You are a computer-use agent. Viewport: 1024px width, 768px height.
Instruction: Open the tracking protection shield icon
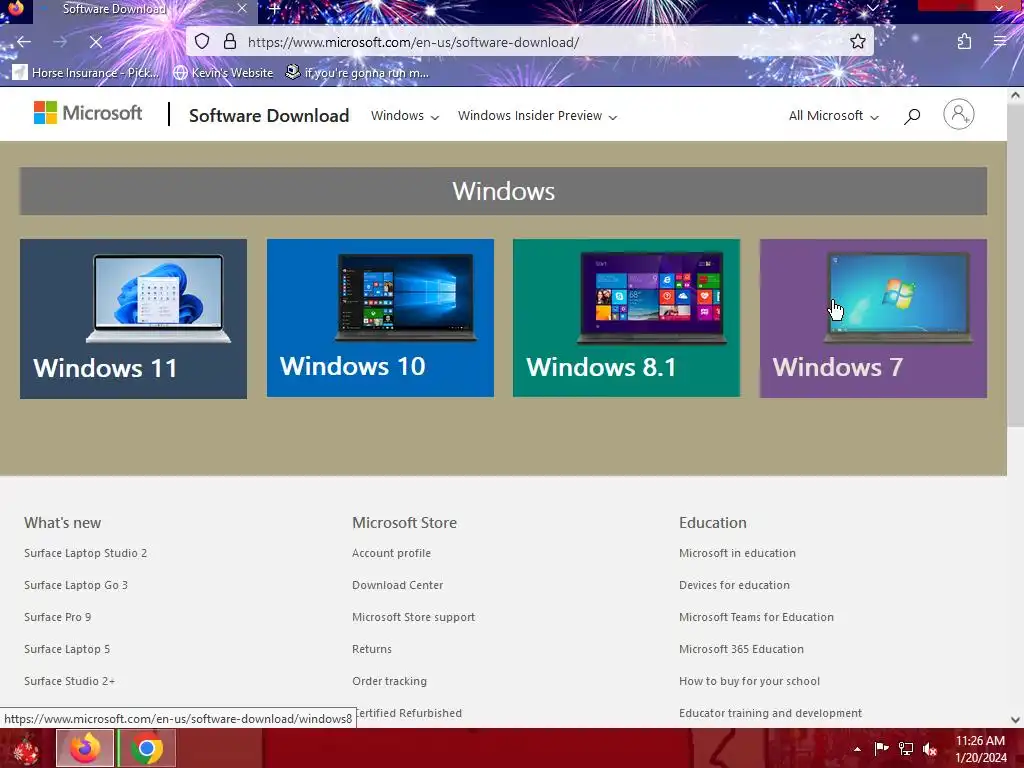tap(202, 42)
